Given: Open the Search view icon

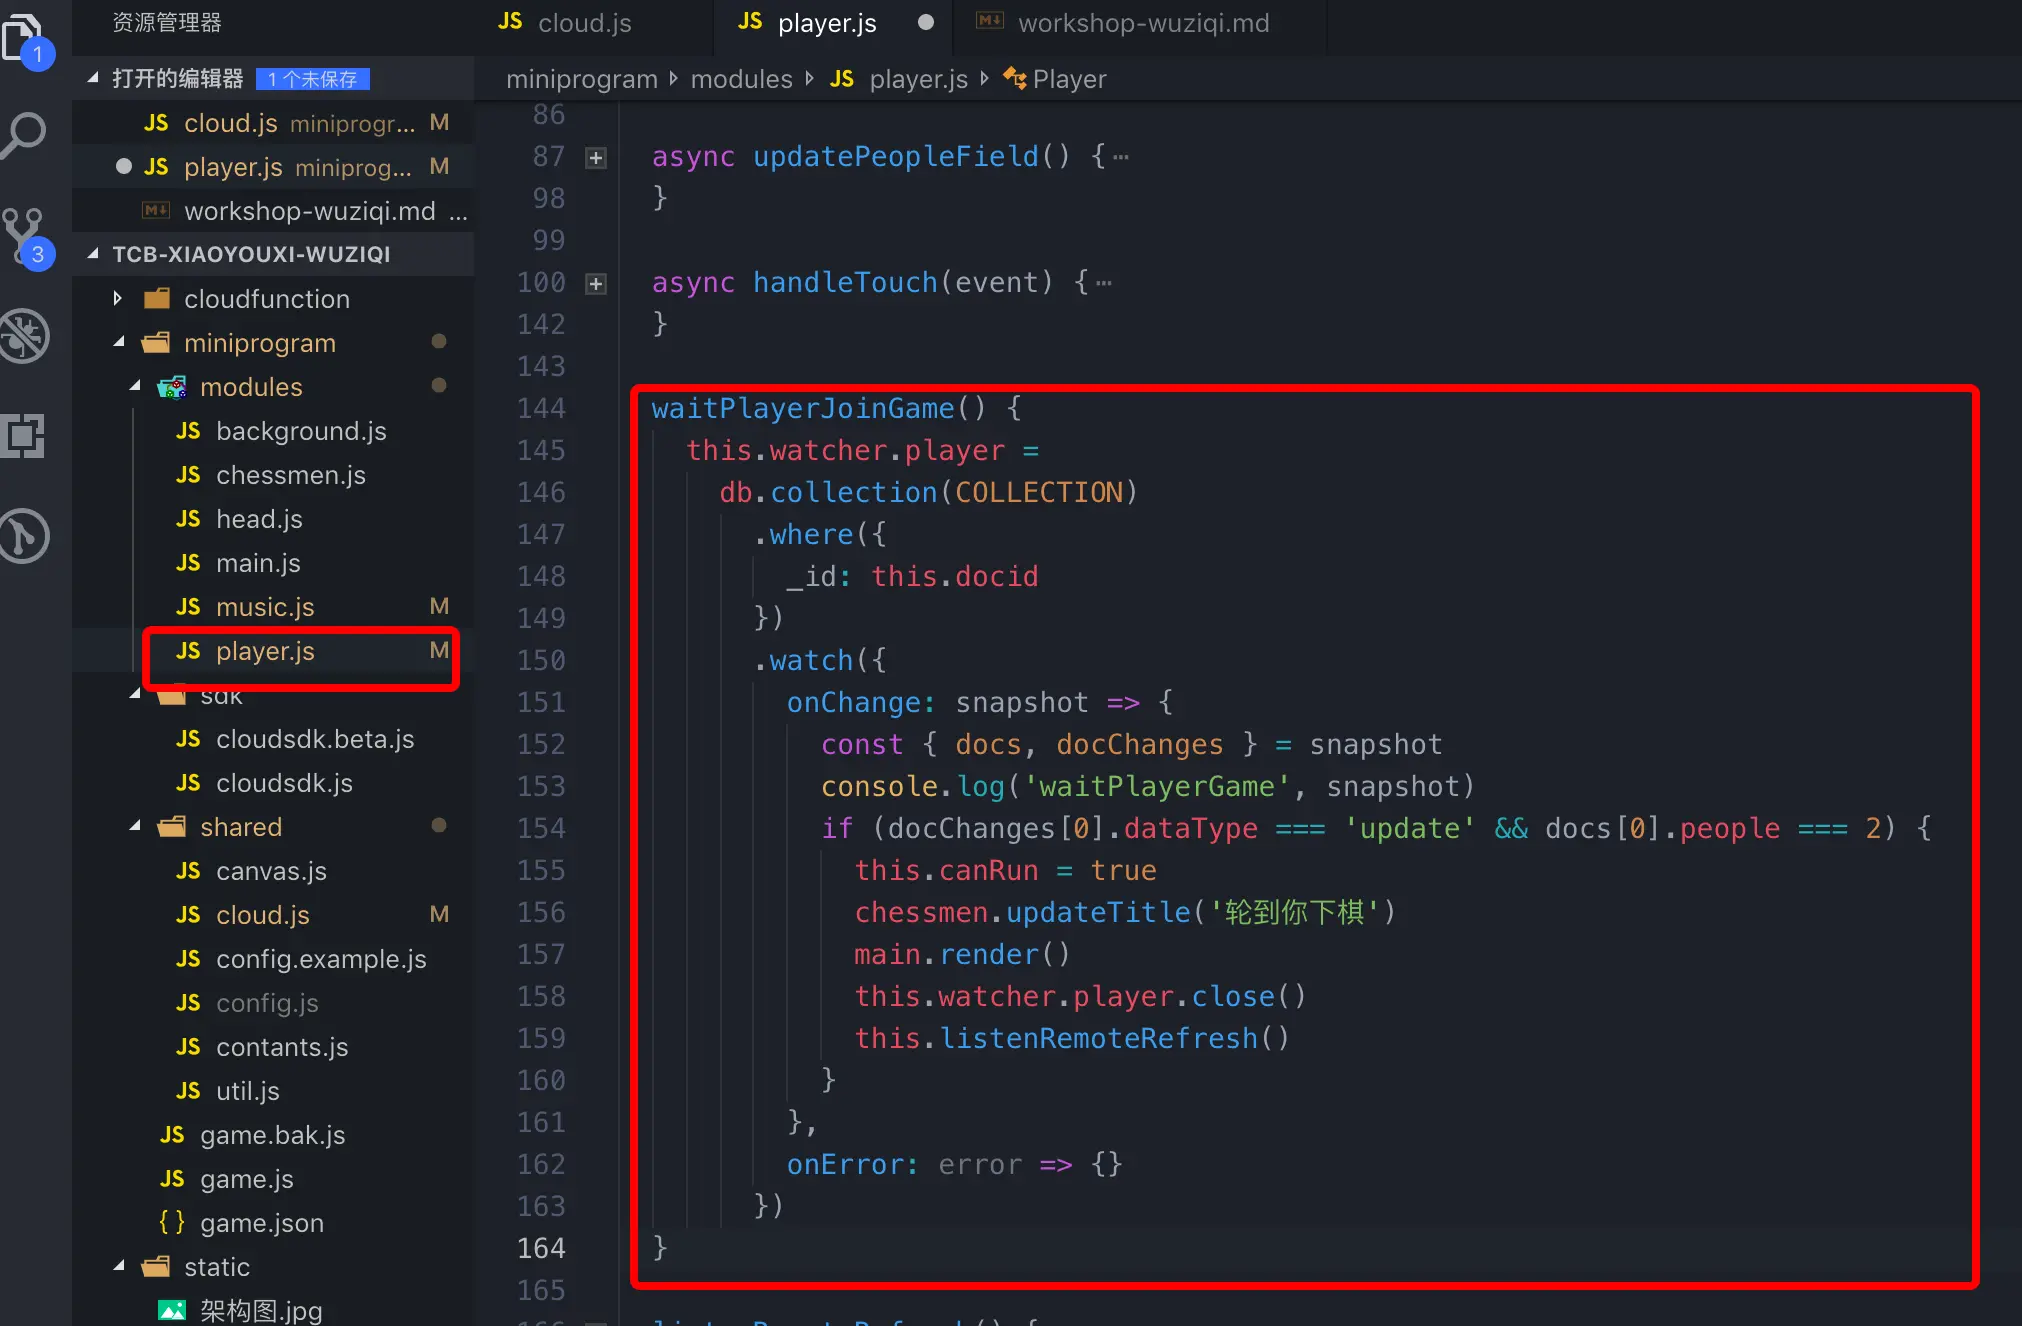Looking at the screenshot, I should click(x=24, y=135).
